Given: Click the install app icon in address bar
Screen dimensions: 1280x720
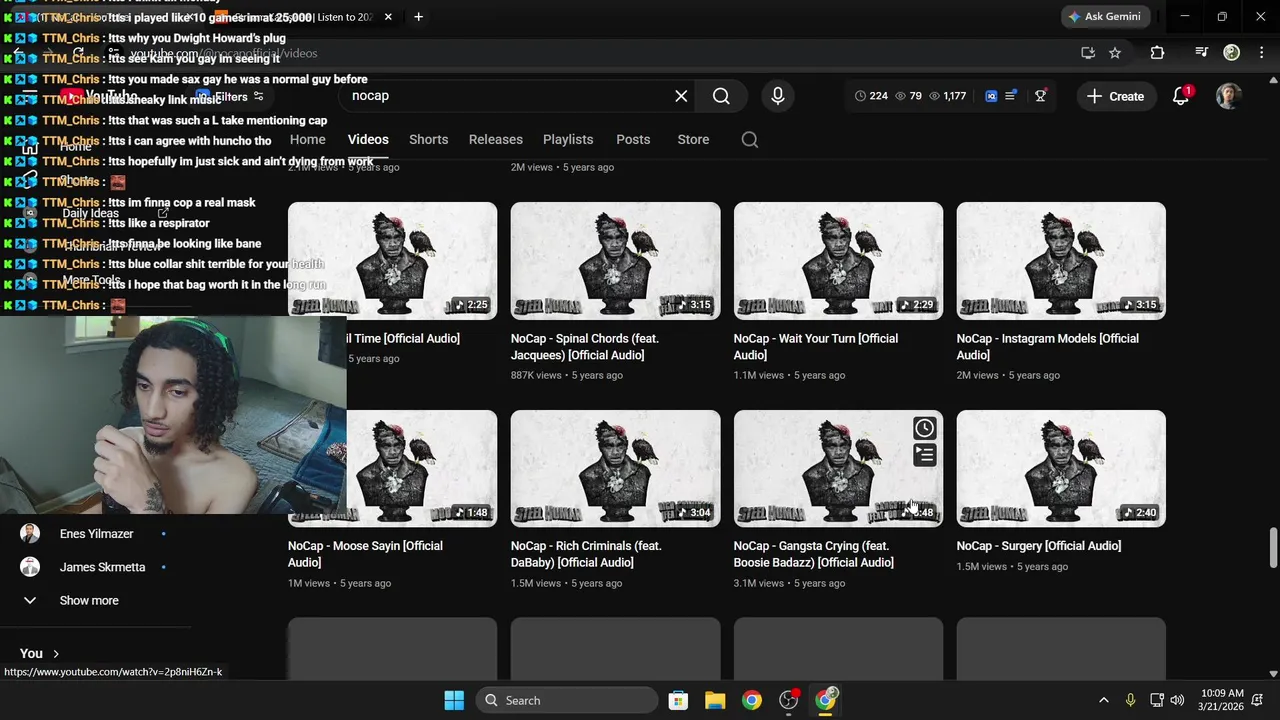Looking at the screenshot, I should click(1088, 53).
